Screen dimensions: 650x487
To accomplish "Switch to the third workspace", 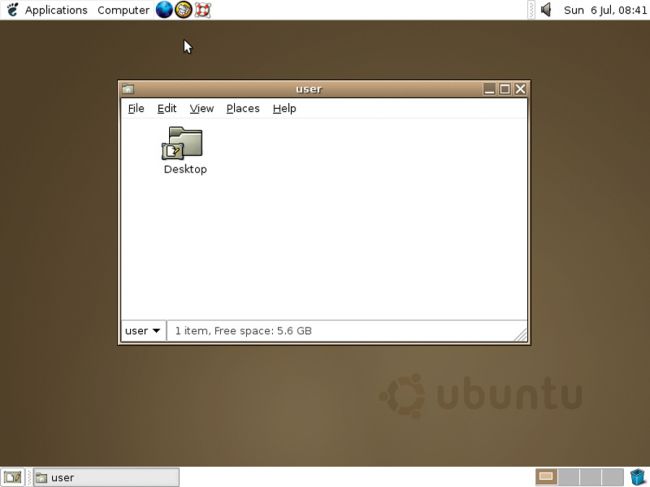I will pos(591,477).
